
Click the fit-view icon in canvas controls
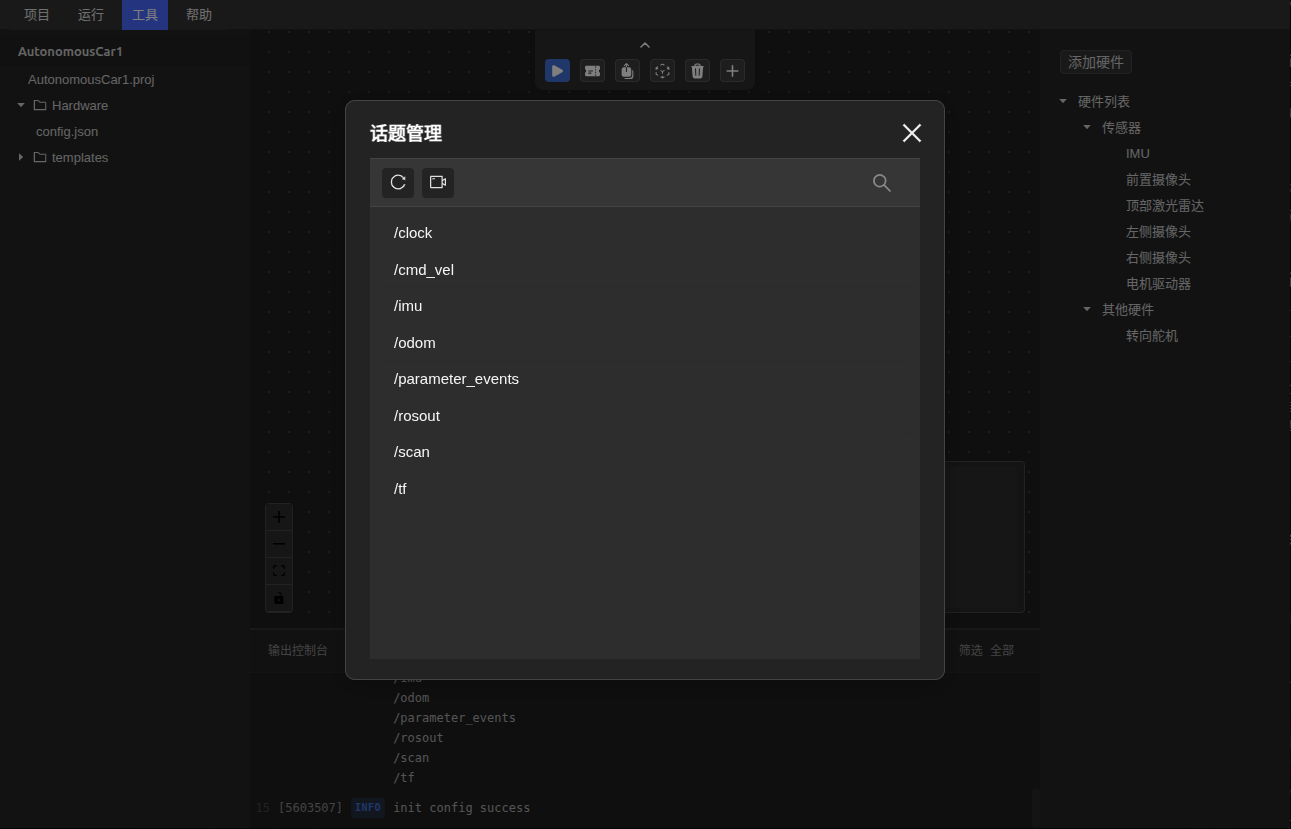[279, 571]
